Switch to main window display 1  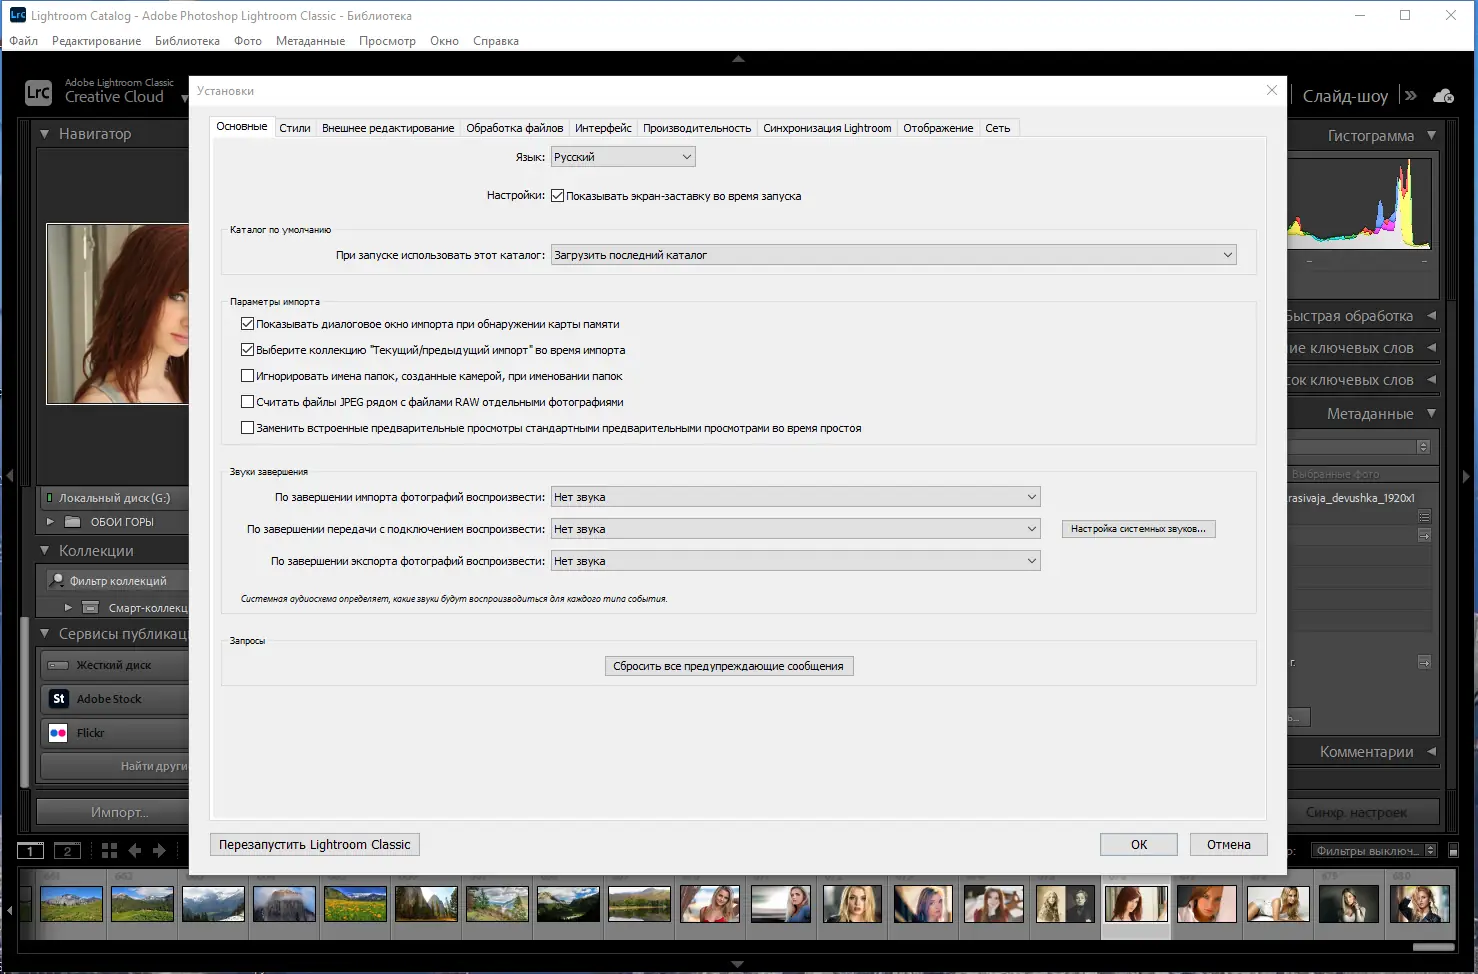tap(30, 851)
